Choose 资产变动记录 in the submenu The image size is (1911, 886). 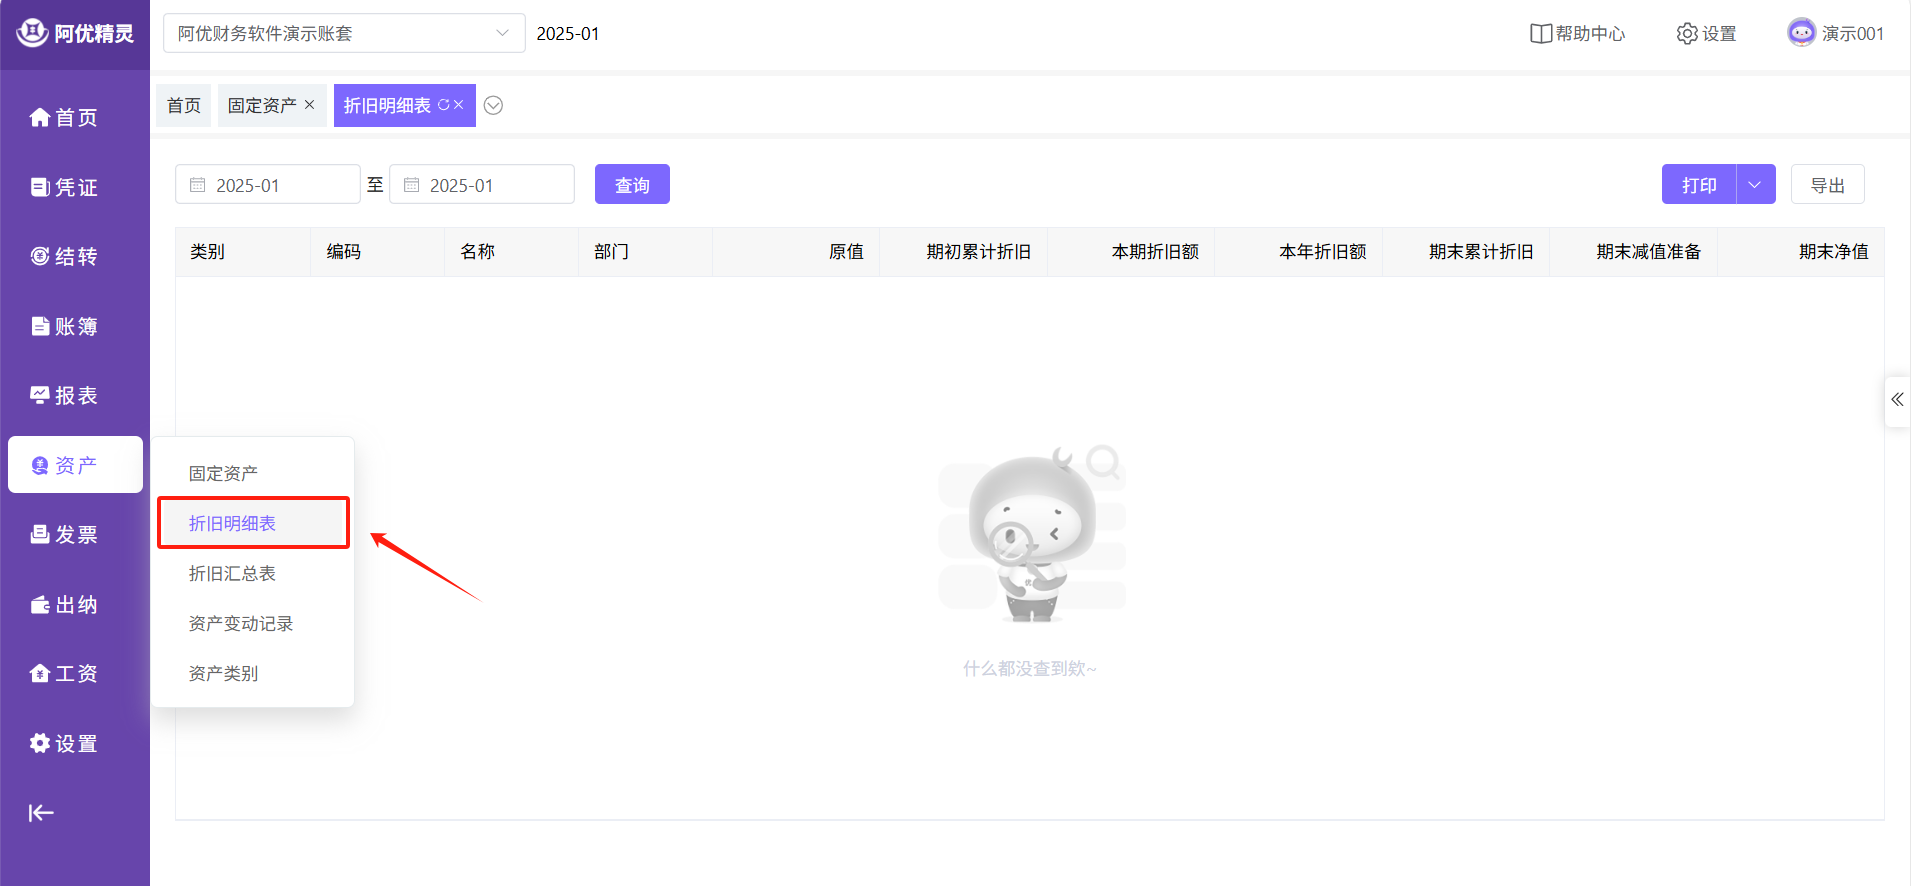(241, 623)
